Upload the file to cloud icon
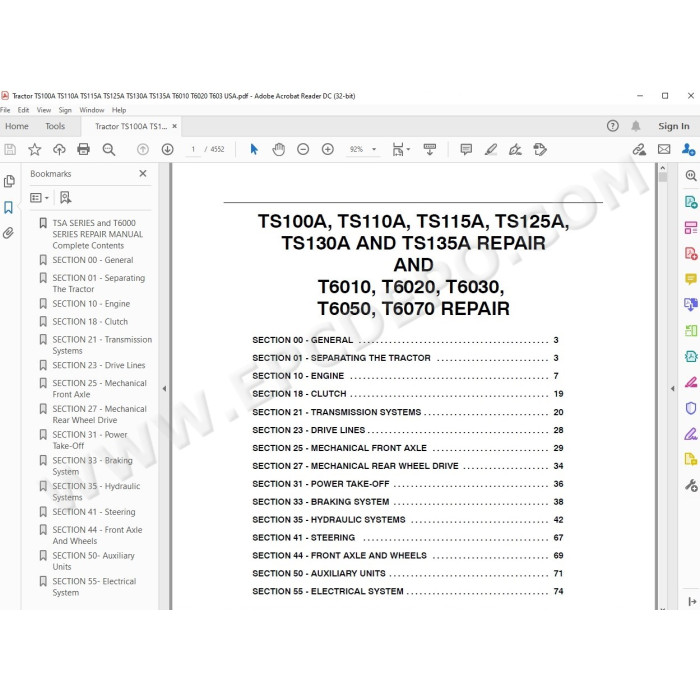The height and width of the screenshot is (700, 700). point(59,149)
